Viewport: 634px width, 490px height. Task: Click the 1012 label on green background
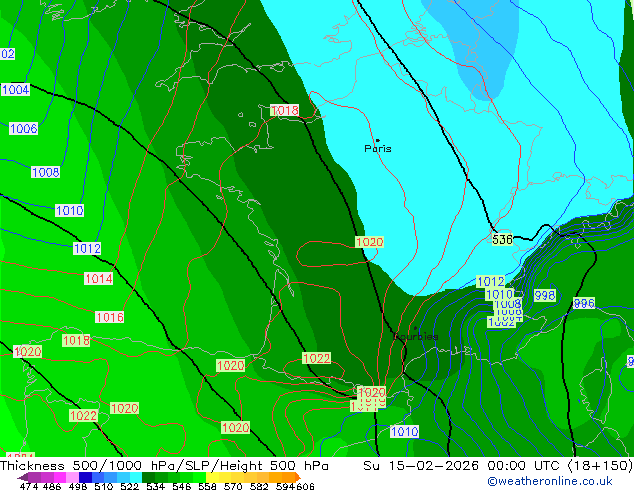(x=490, y=281)
